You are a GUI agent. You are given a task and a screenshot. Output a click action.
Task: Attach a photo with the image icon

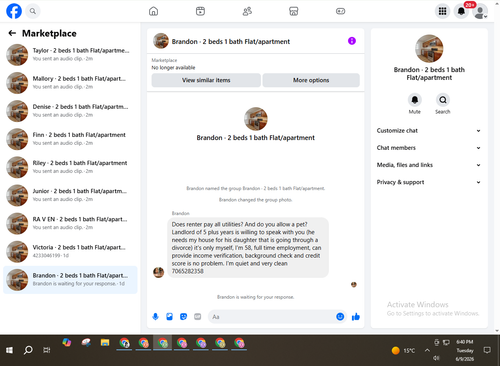169,317
